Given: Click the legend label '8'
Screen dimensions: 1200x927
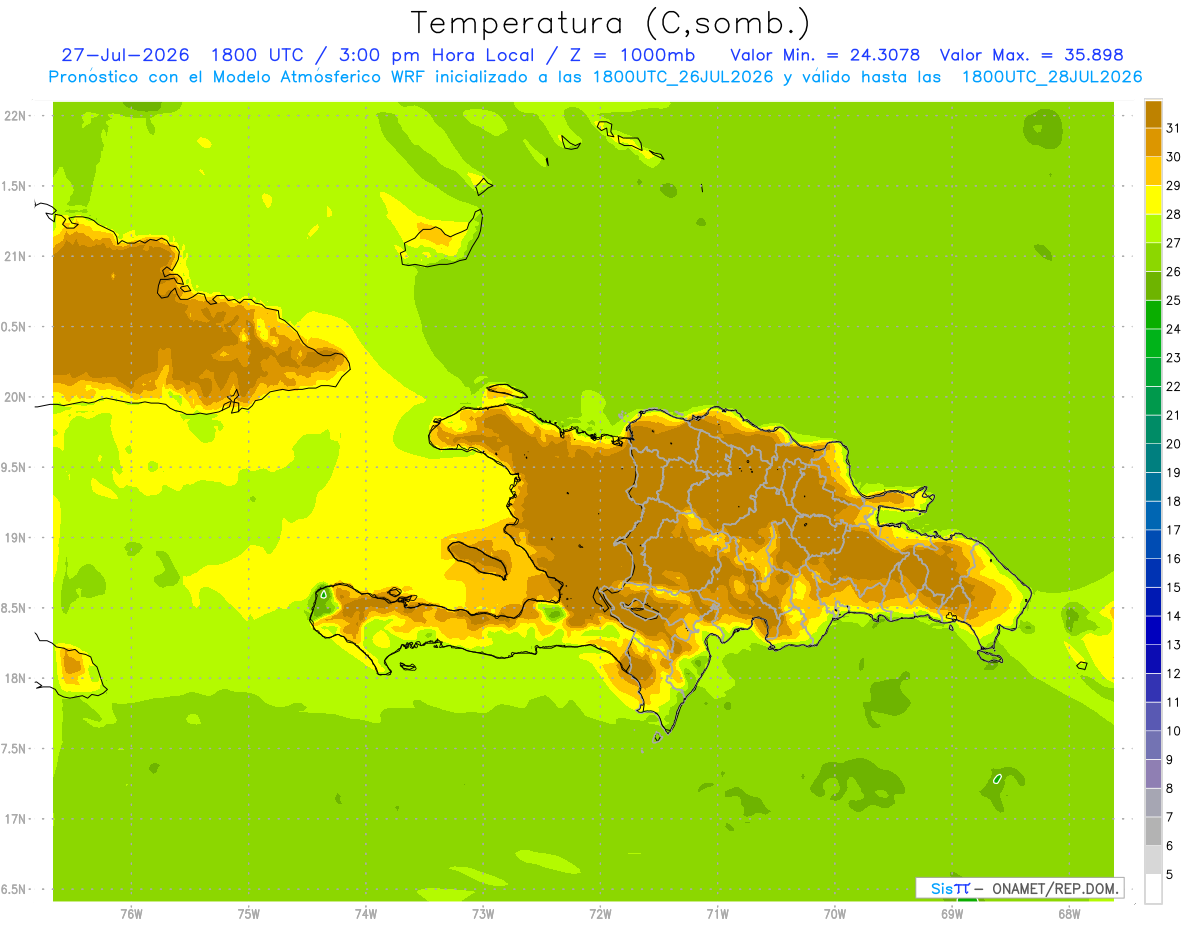Looking at the screenshot, I should pyautogui.click(x=1169, y=788).
